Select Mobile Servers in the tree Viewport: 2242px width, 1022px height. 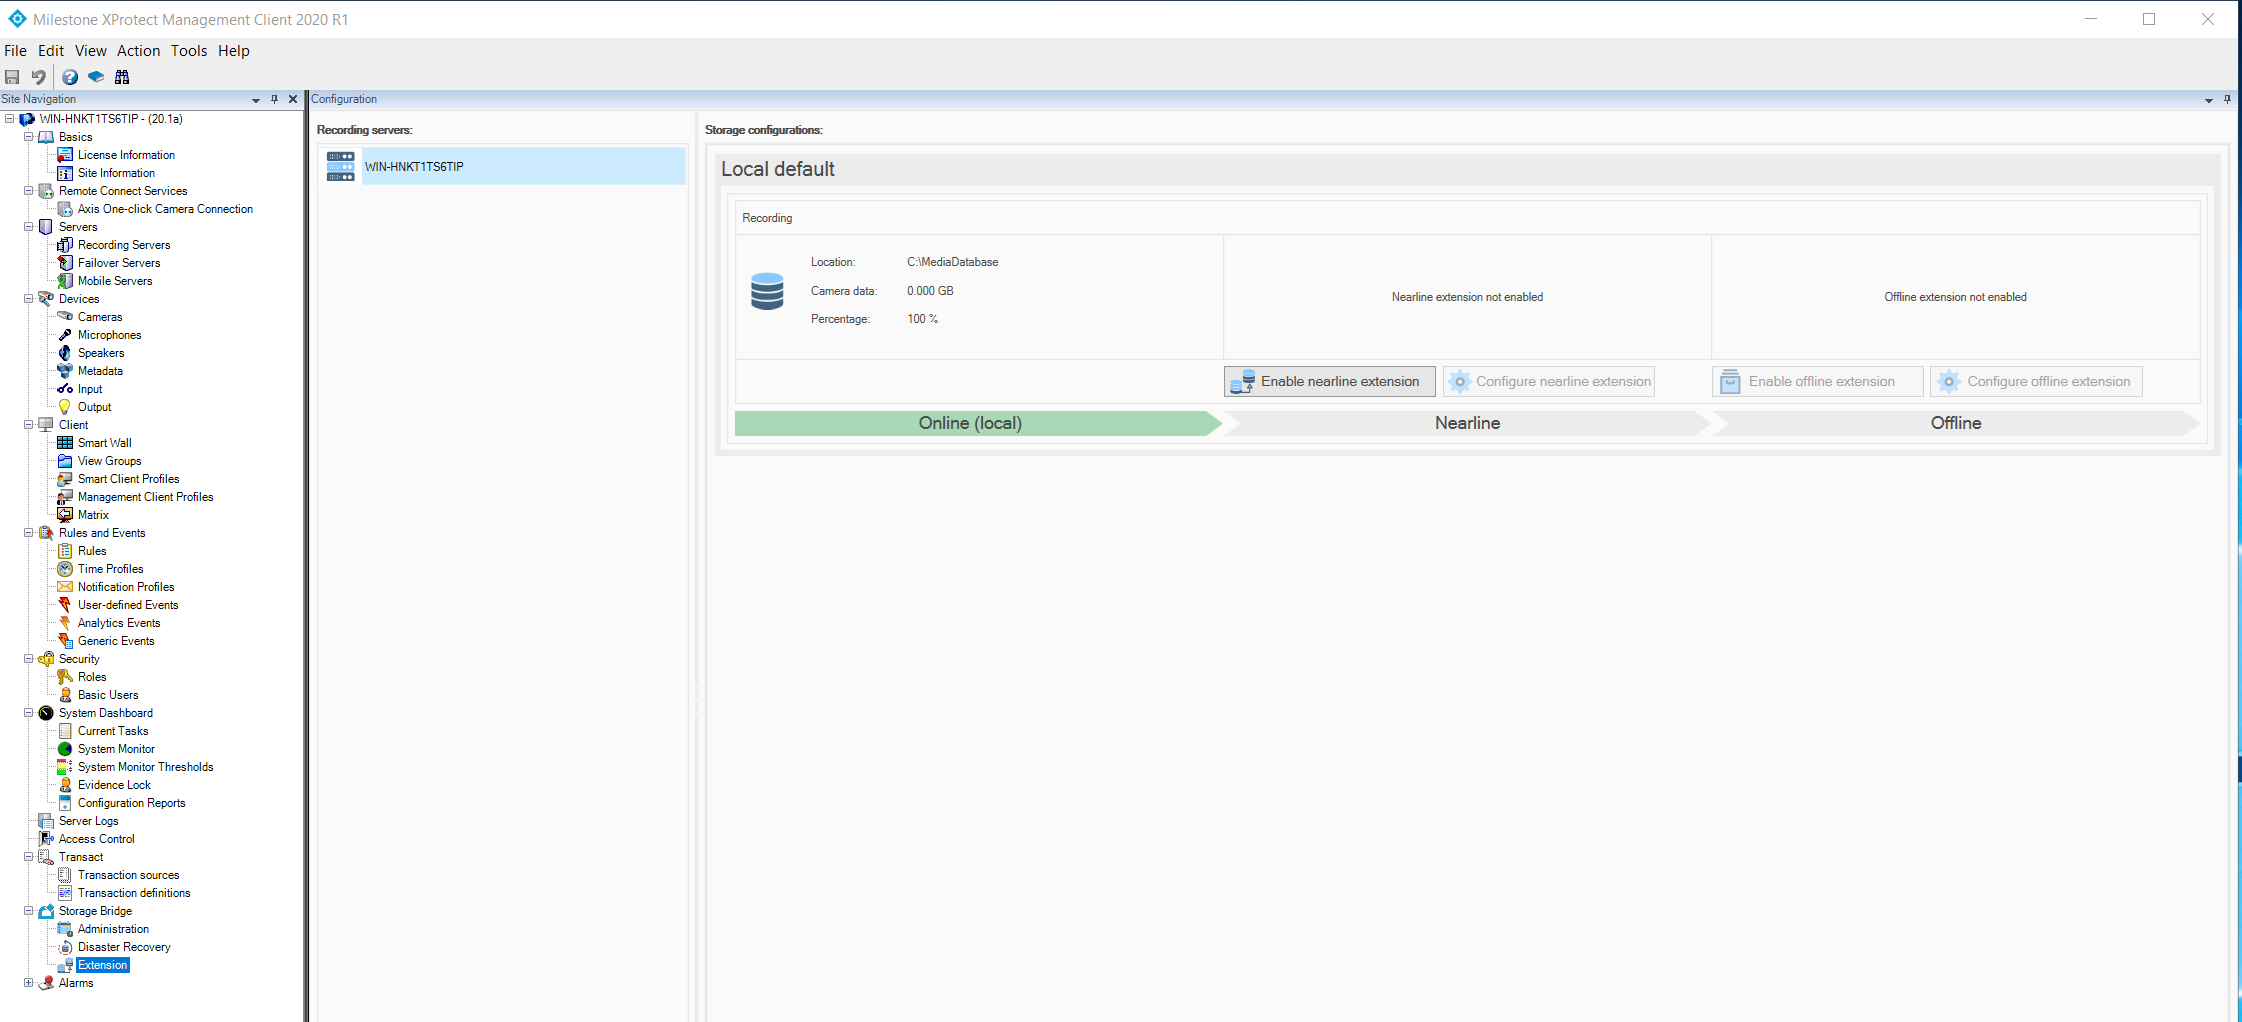tap(115, 281)
